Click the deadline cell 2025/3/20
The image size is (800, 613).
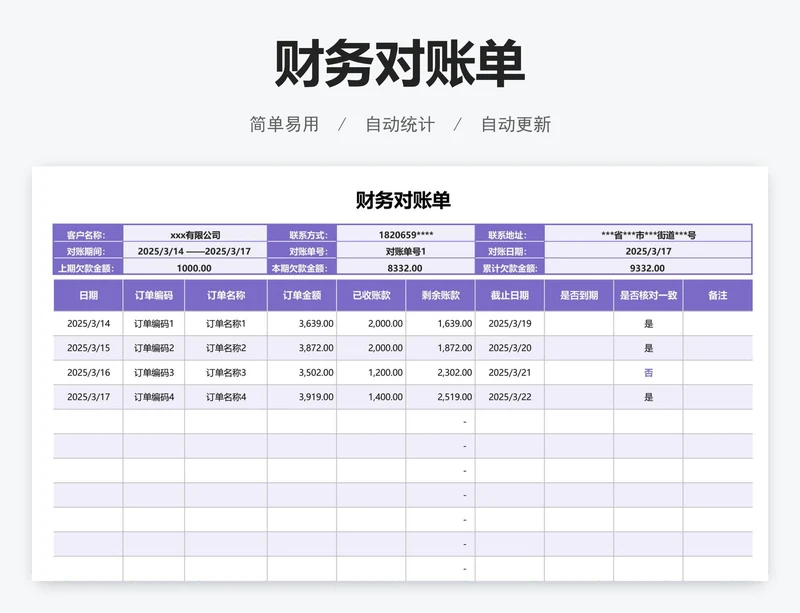click(510, 348)
